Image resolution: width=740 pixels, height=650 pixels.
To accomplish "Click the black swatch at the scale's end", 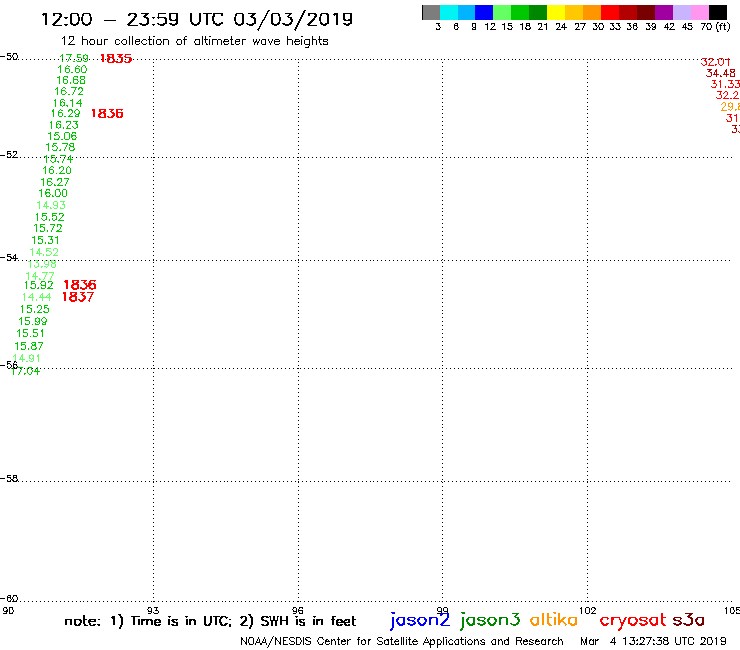I will (717, 12).
